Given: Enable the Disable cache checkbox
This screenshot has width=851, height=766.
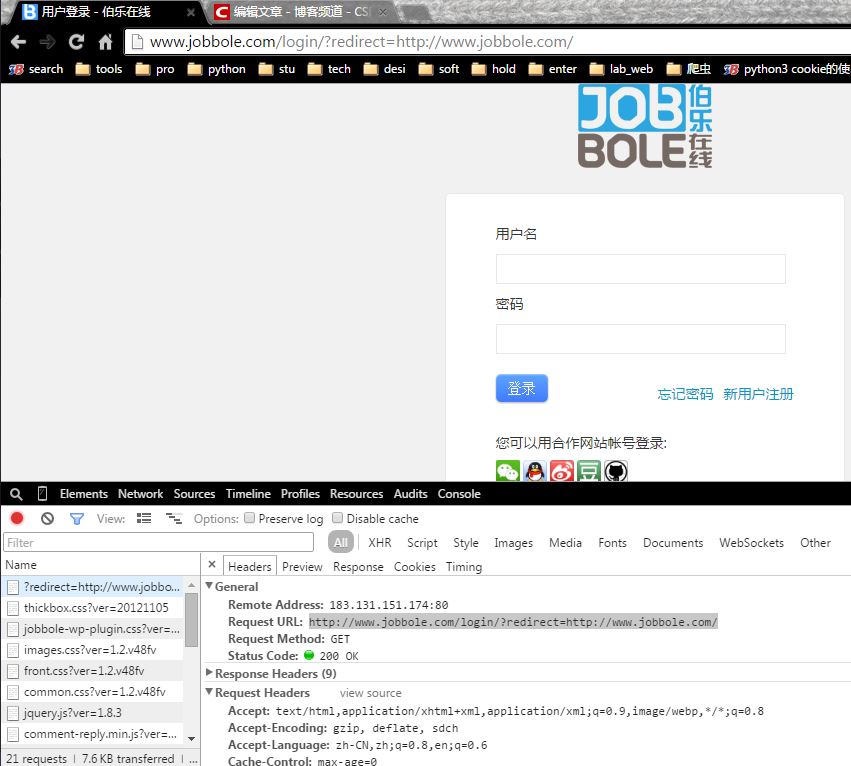Looking at the screenshot, I should click(x=338, y=518).
